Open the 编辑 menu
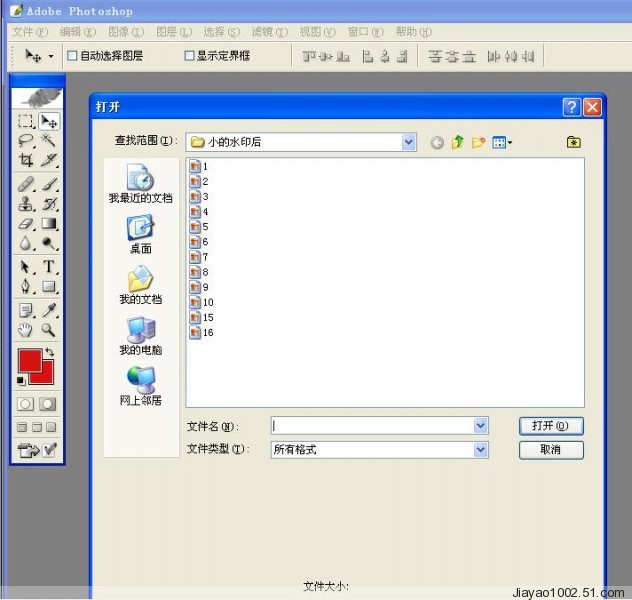 tap(78, 31)
